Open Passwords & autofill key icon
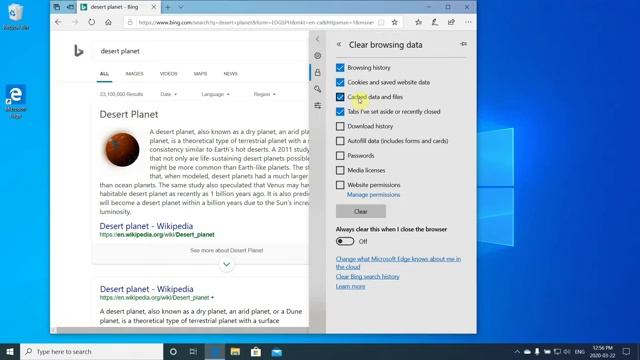Screen dimensions: 640x360 pyautogui.click(x=318, y=89)
